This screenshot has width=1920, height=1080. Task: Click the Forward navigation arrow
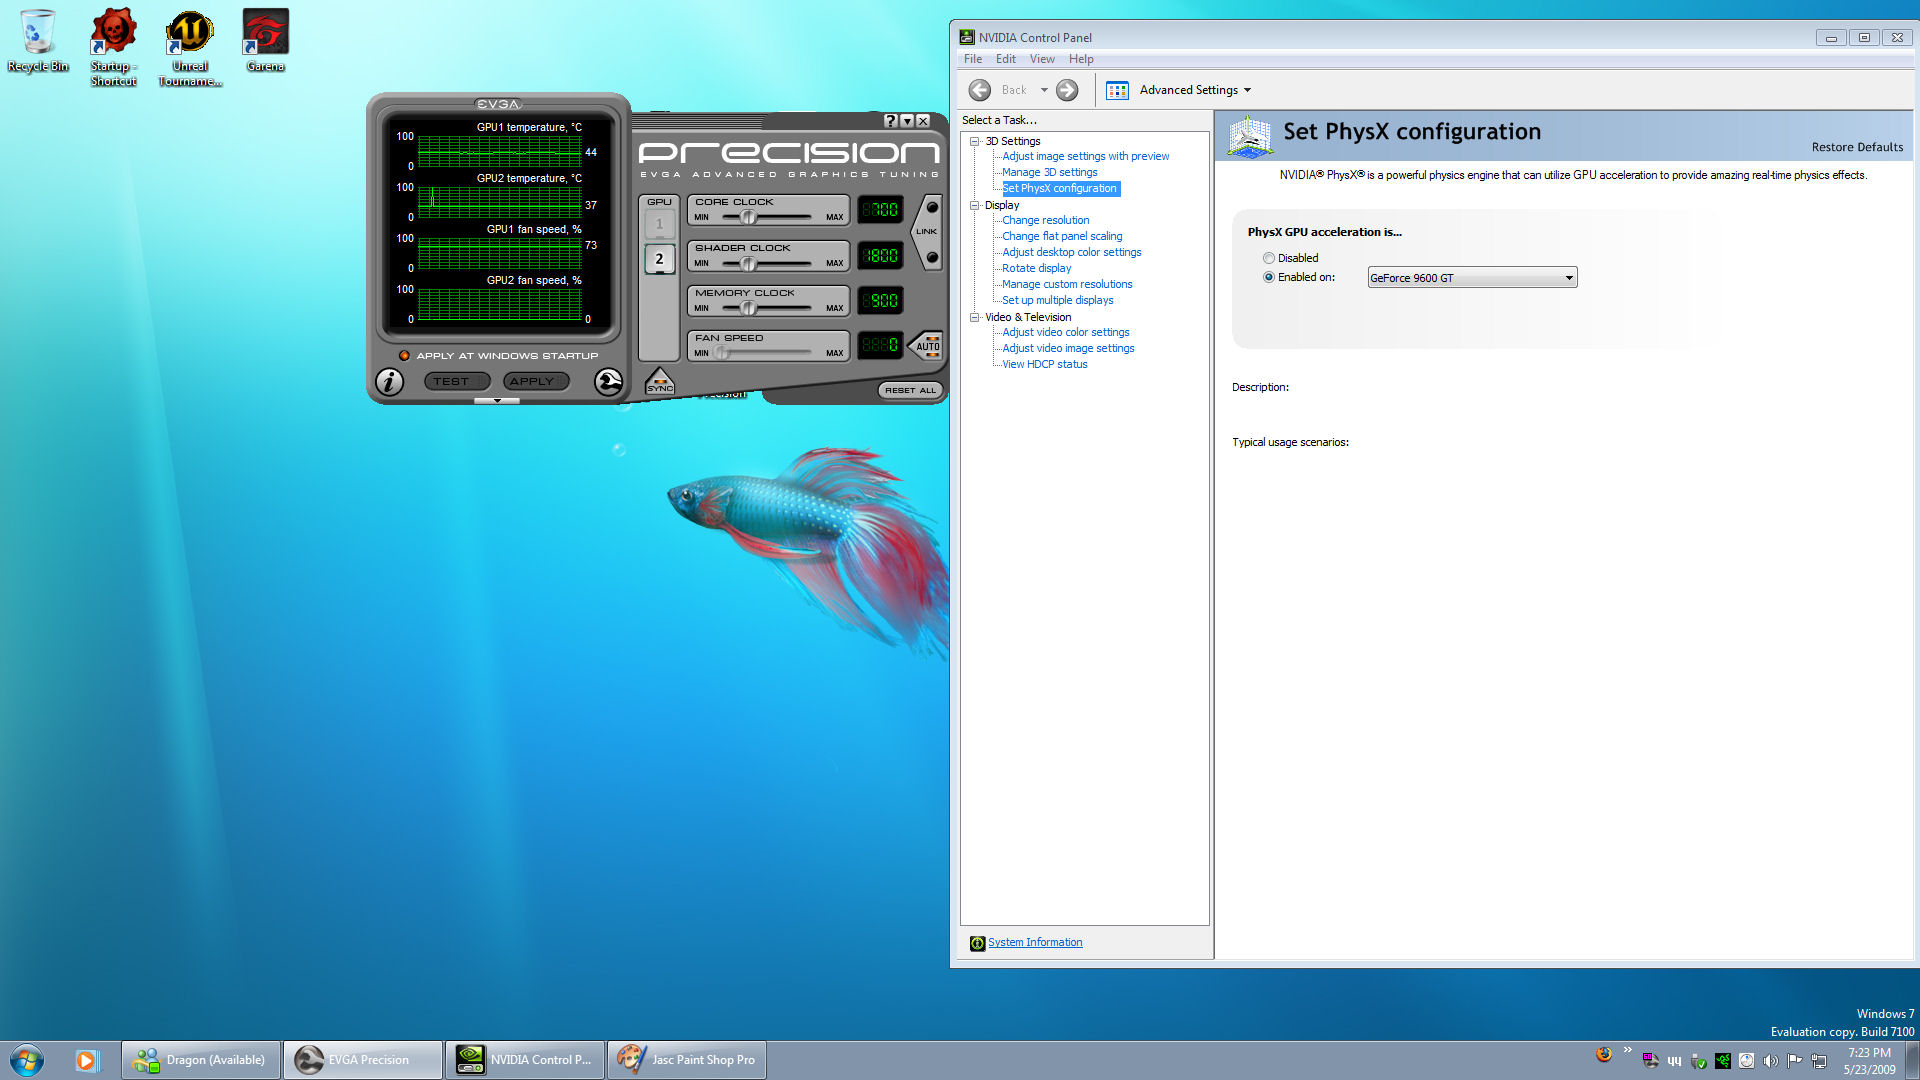(1067, 90)
